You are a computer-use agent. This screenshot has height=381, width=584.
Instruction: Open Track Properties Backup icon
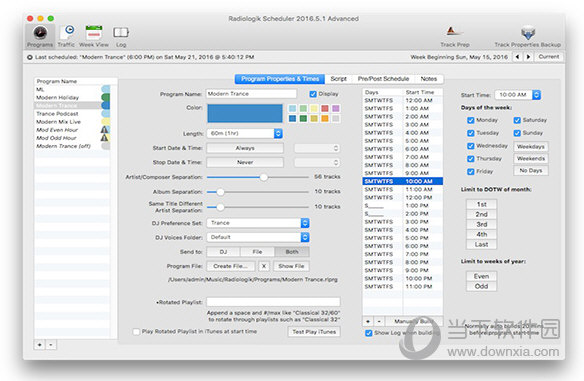528,33
